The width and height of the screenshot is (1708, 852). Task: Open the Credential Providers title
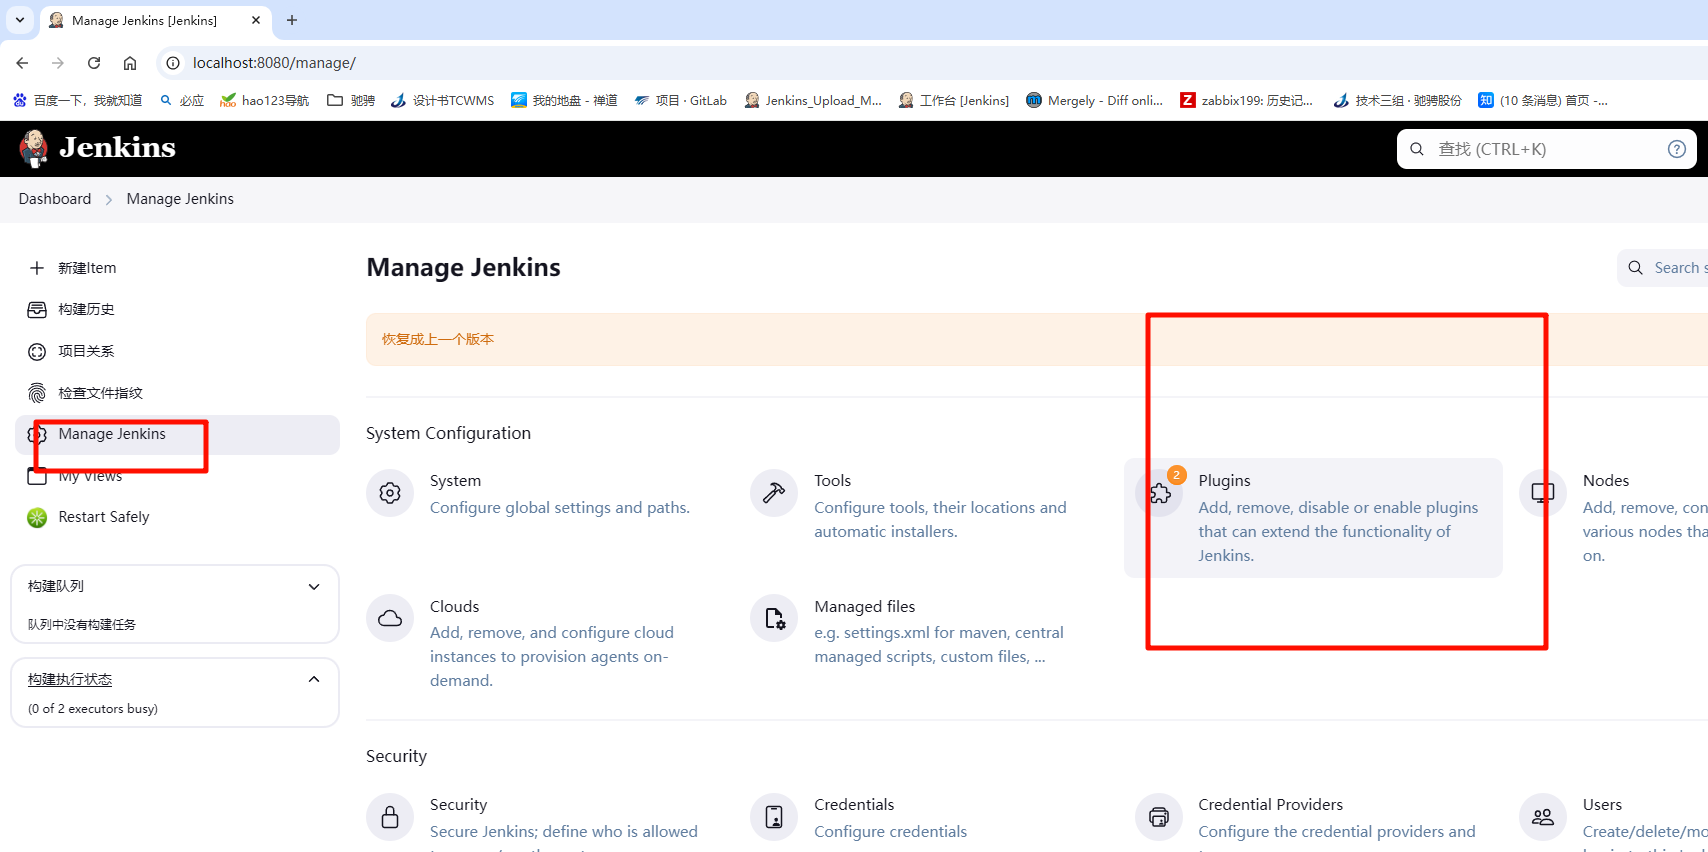[1270, 805]
